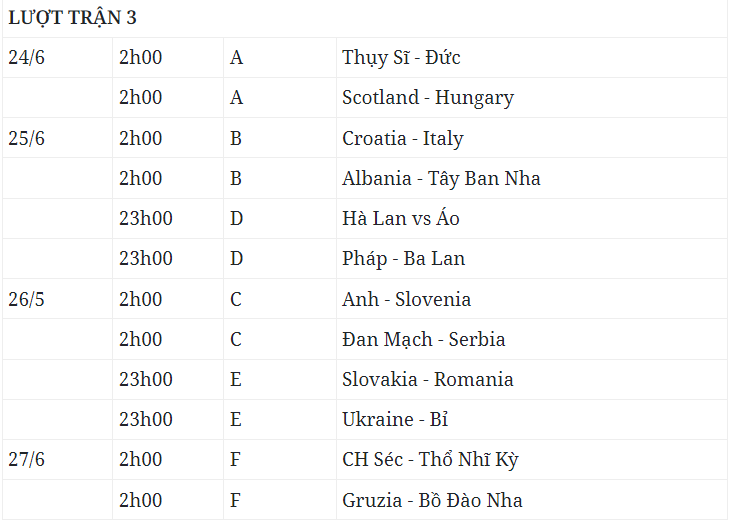Select the Slovakia - Romania match

click(427, 379)
